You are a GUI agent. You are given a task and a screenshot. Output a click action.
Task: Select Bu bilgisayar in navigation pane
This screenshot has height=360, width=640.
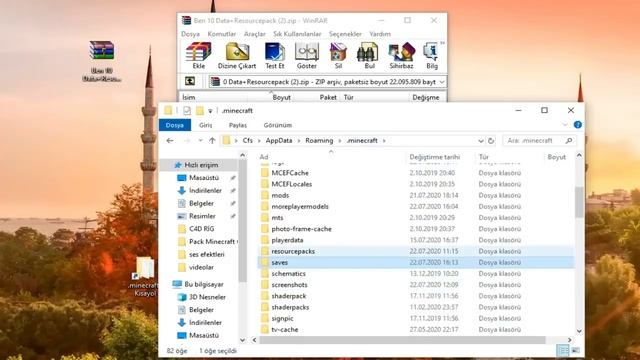coord(204,284)
